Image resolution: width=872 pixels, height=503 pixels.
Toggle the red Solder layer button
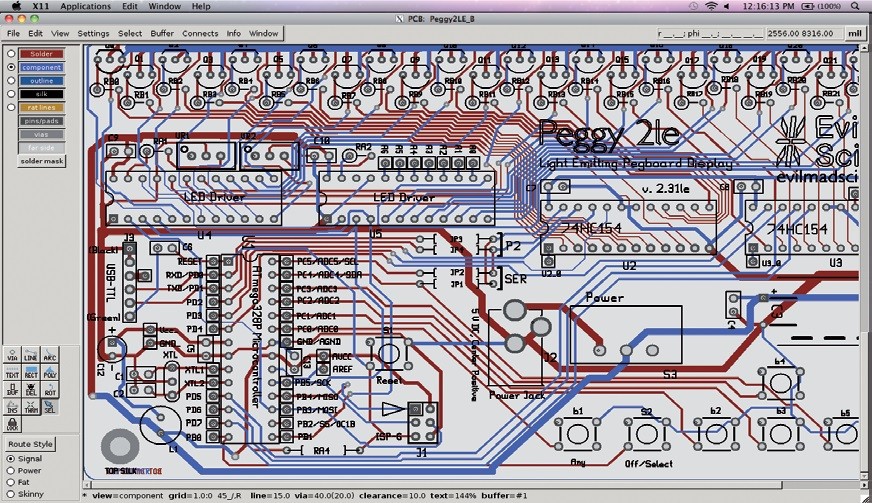point(42,54)
